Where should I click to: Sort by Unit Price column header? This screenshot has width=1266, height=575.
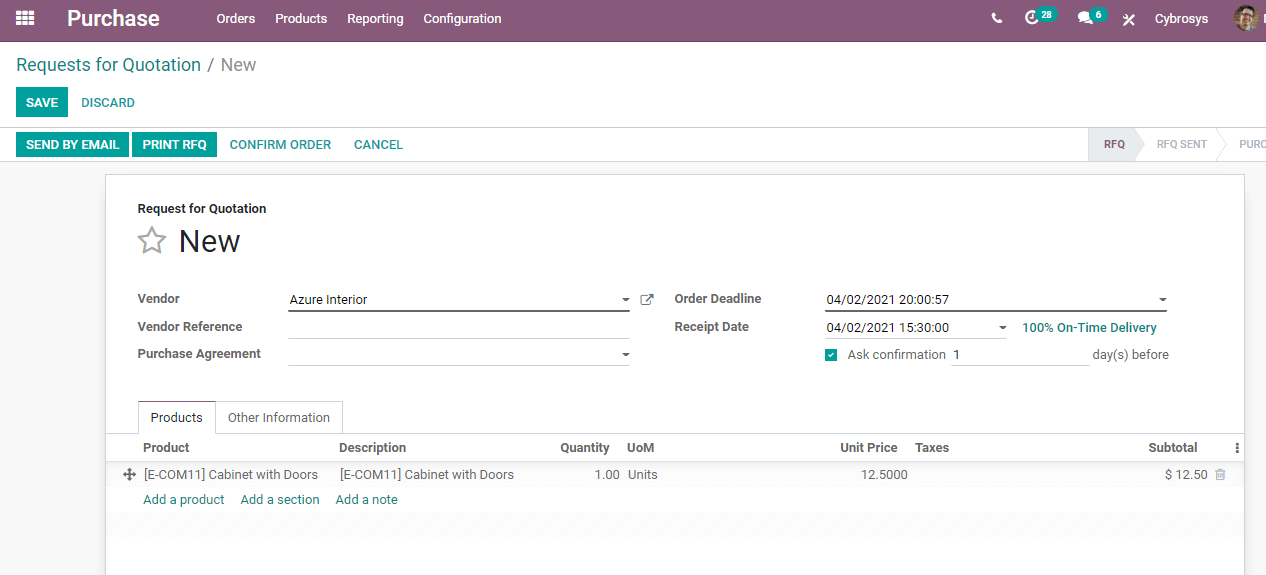click(869, 448)
